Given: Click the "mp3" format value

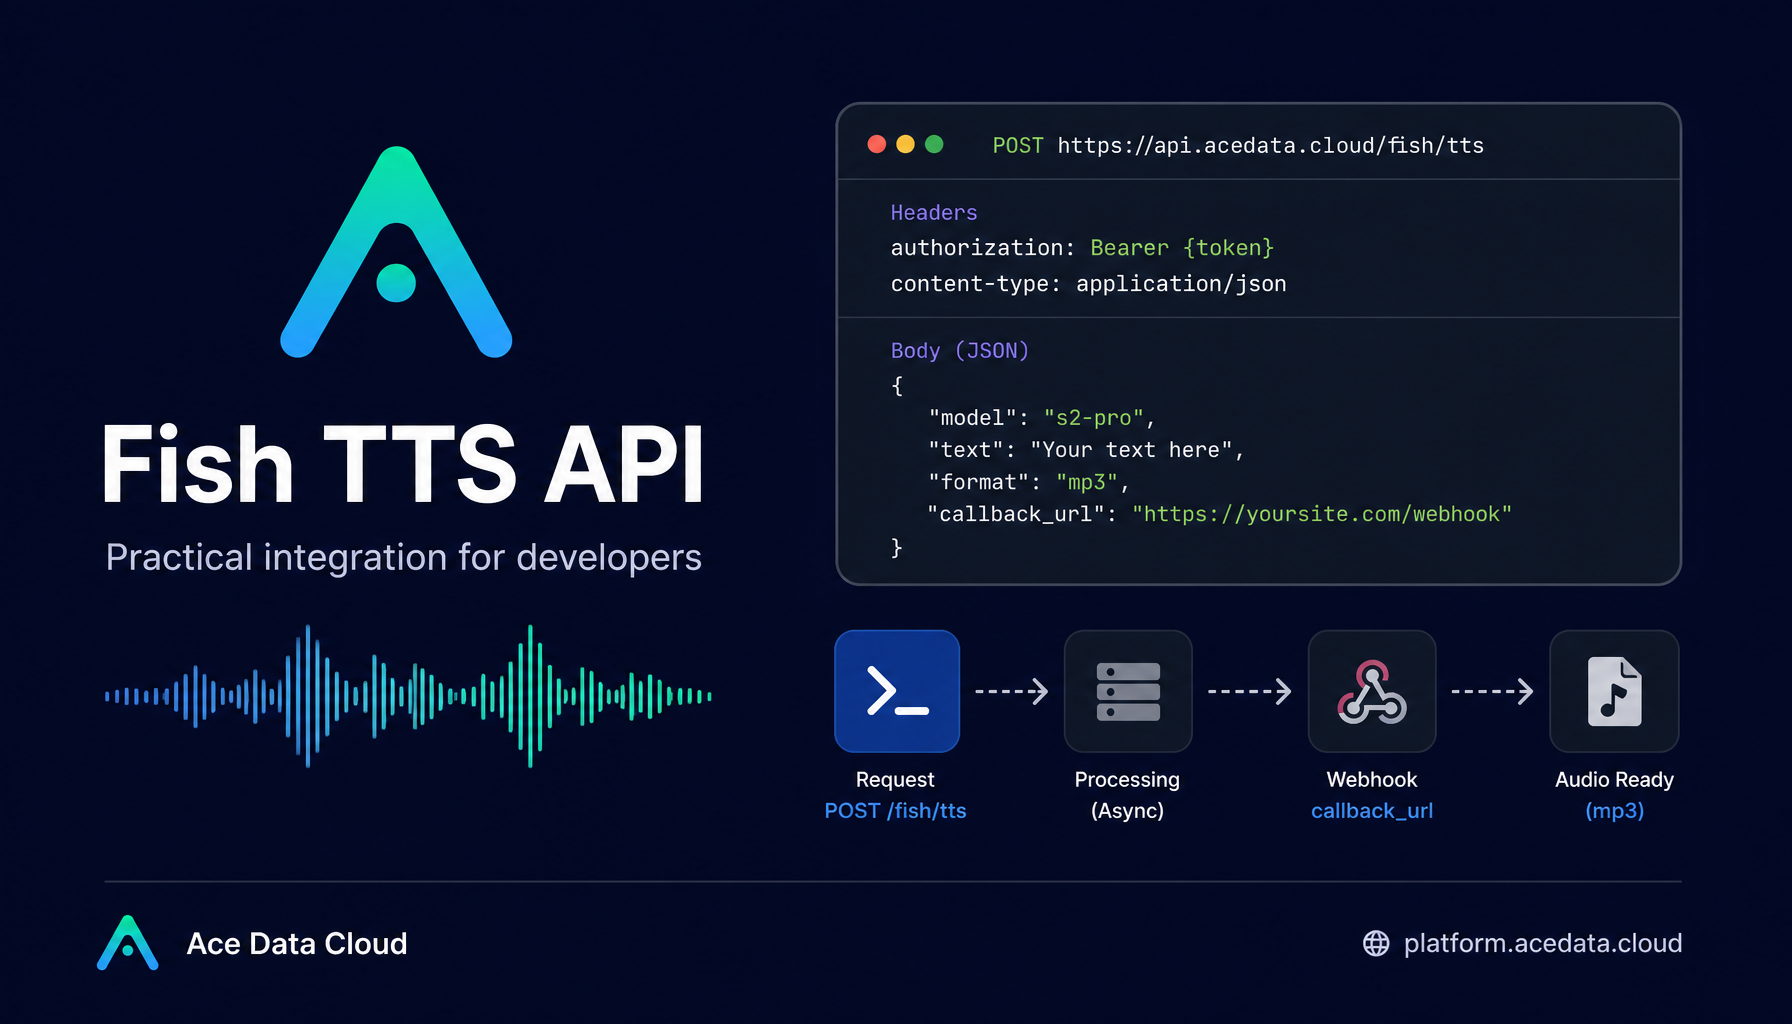Looking at the screenshot, I should [1087, 482].
